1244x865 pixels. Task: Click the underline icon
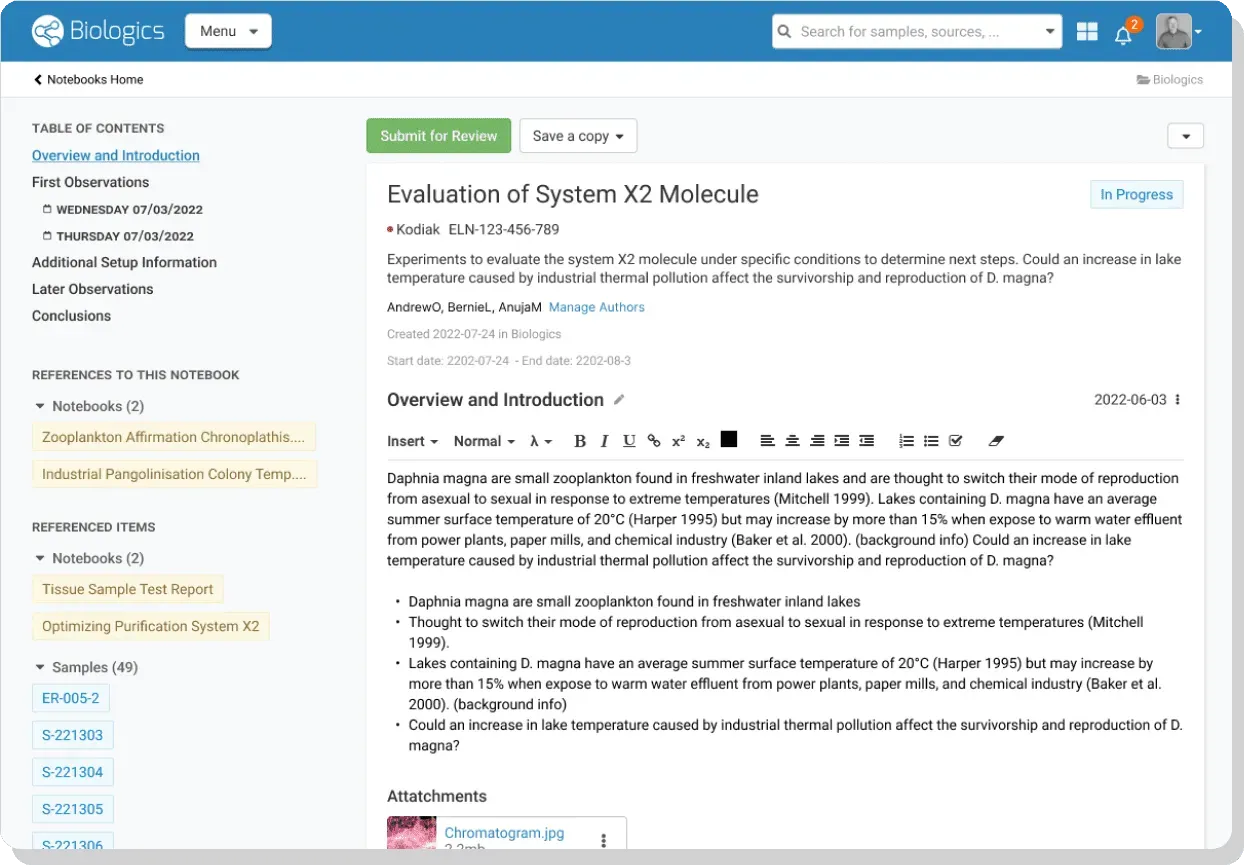click(x=629, y=441)
